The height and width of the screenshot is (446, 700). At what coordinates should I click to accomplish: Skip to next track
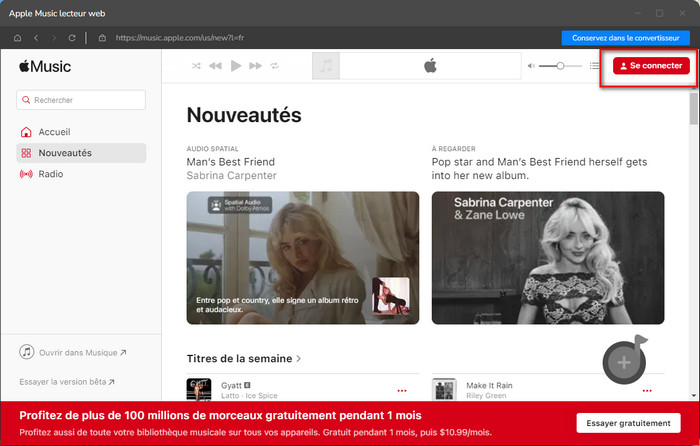click(255, 66)
